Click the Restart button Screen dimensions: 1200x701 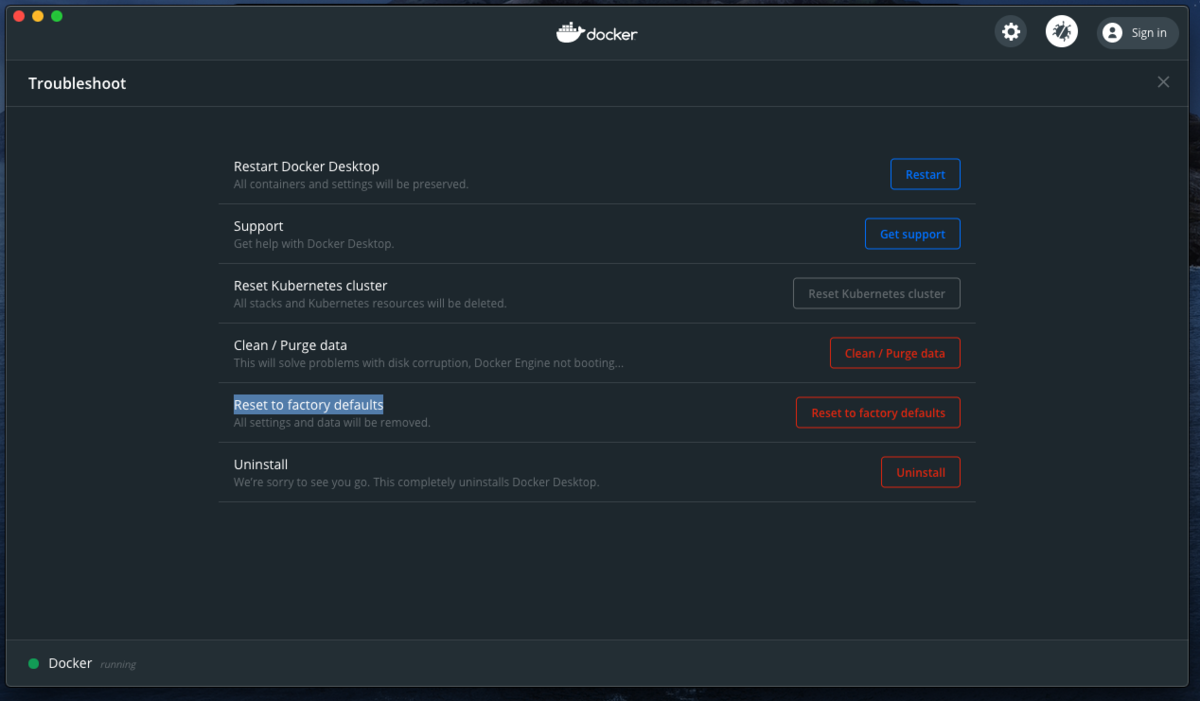coord(925,174)
